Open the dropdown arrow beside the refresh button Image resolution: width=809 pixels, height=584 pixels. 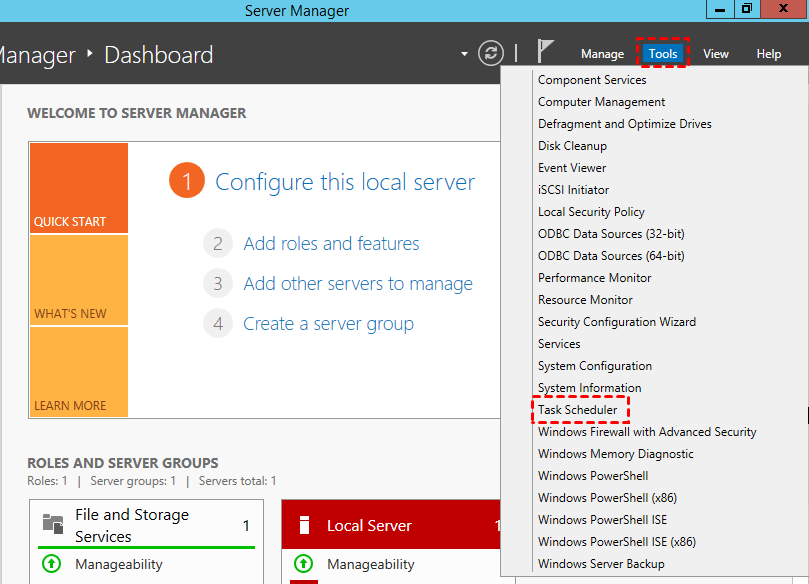pyautogui.click(x=463, y=54)
